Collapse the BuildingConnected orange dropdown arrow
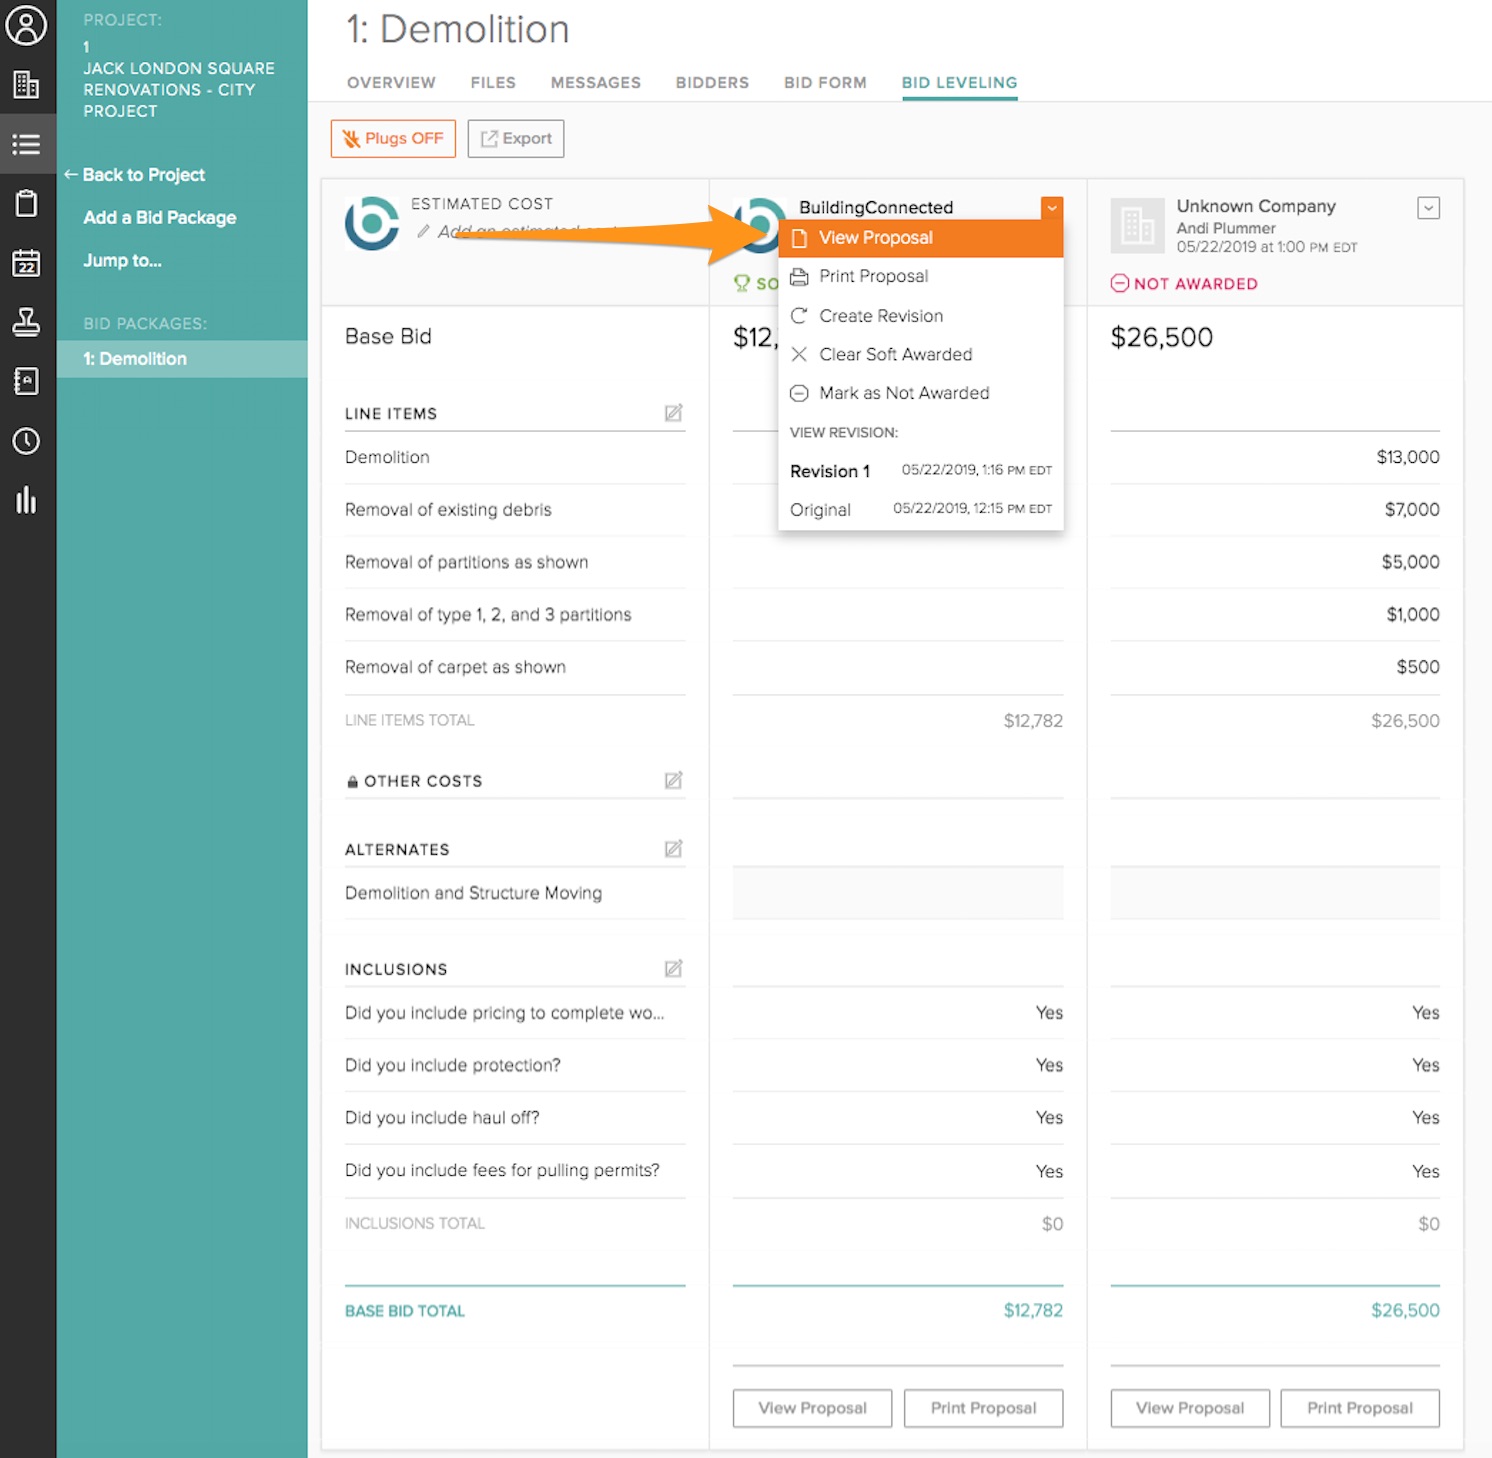Screen dimensions: 1492x1458 pyautogui.click(x=1051, y=208)
